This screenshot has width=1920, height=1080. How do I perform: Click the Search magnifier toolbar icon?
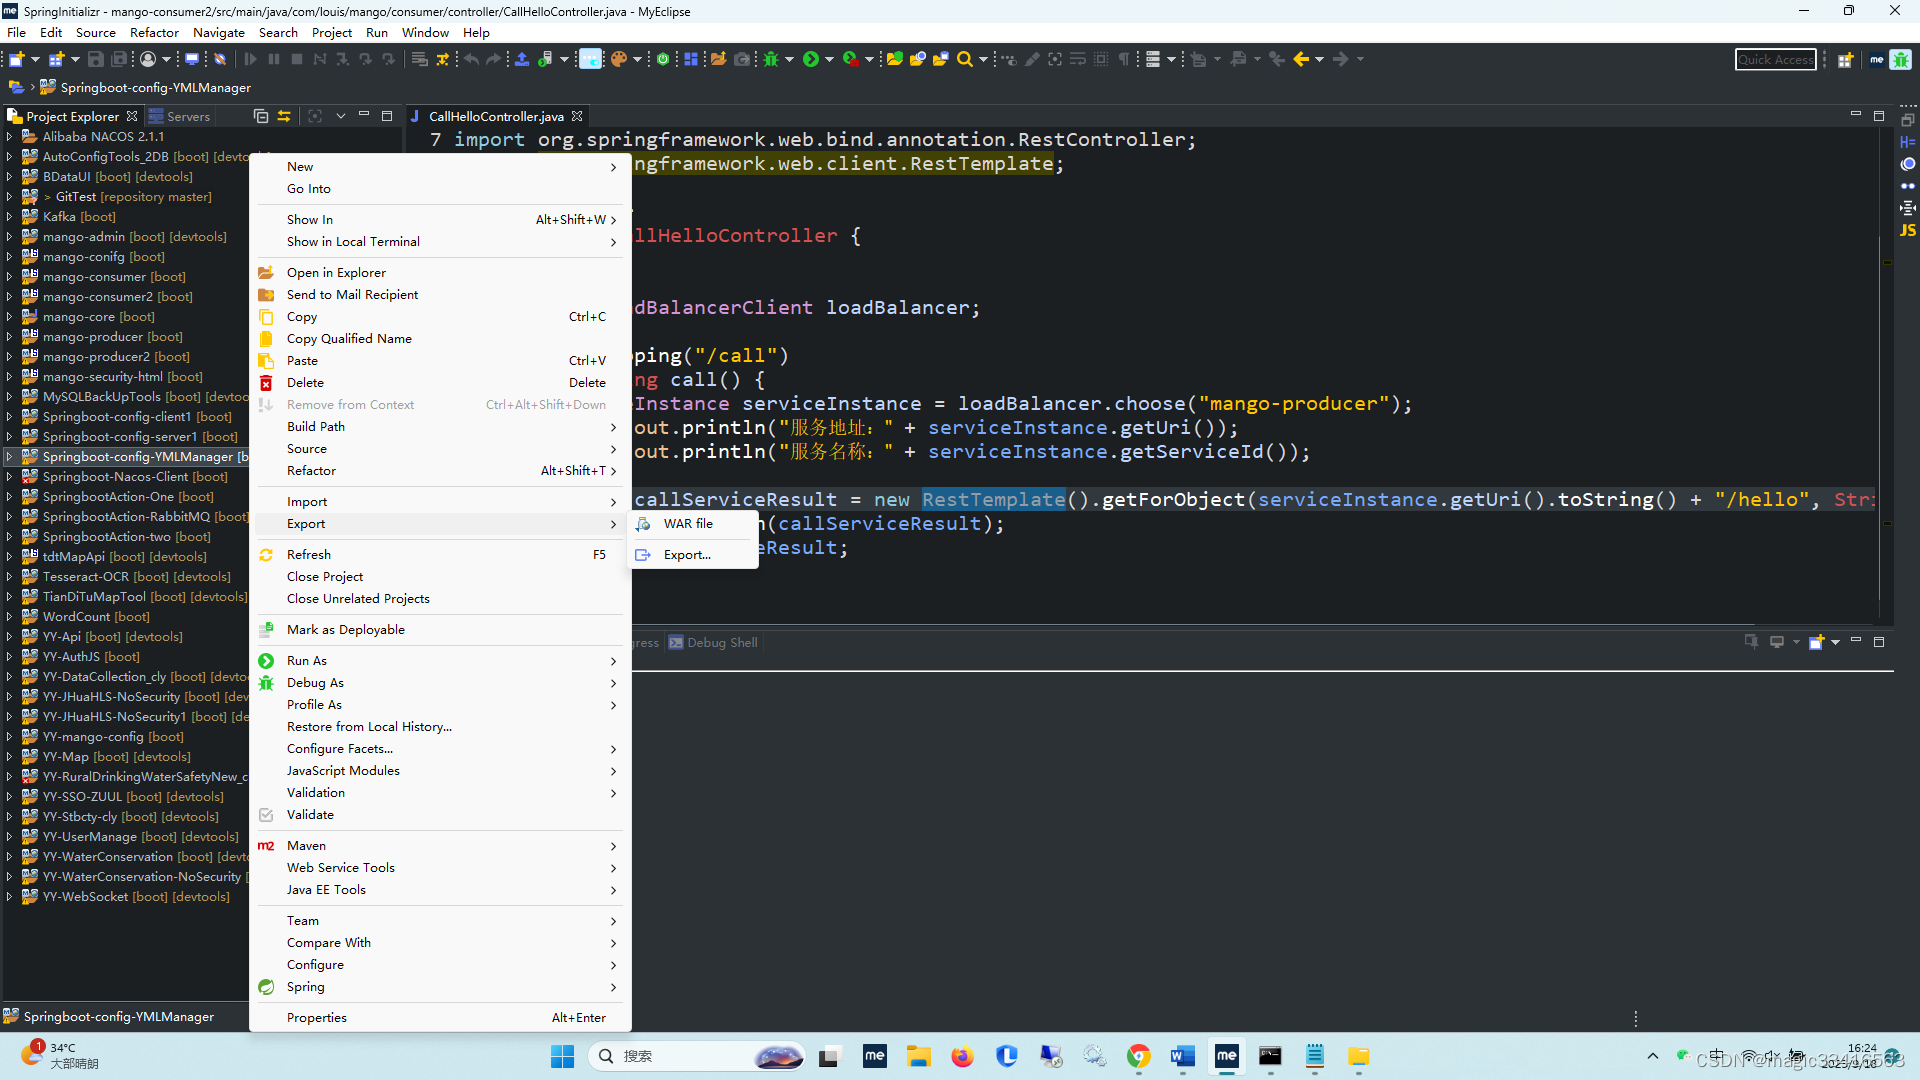964,59
